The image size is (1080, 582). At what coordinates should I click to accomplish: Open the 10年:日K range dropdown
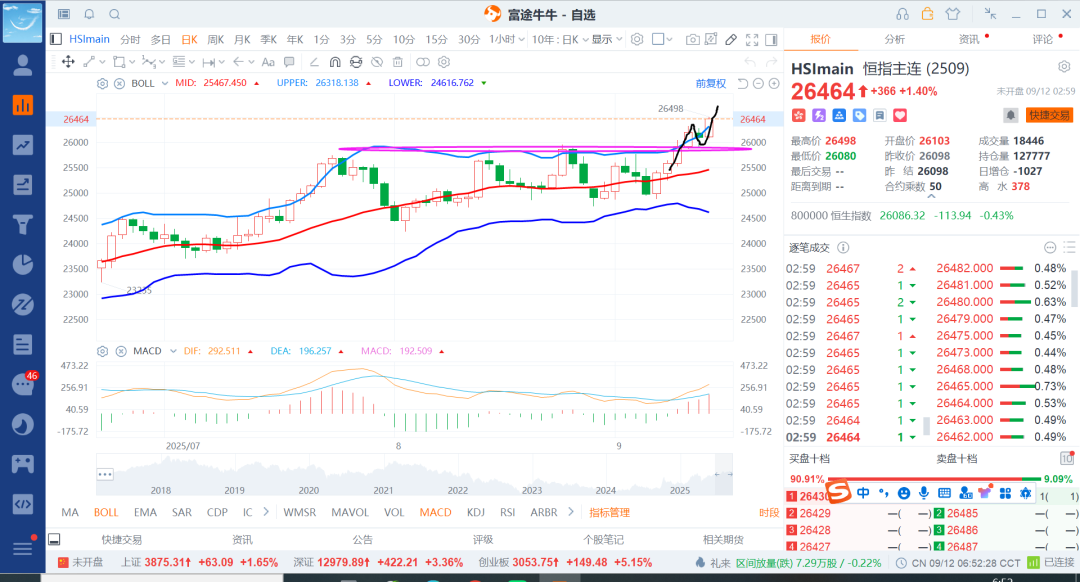(x=560, y=39)
